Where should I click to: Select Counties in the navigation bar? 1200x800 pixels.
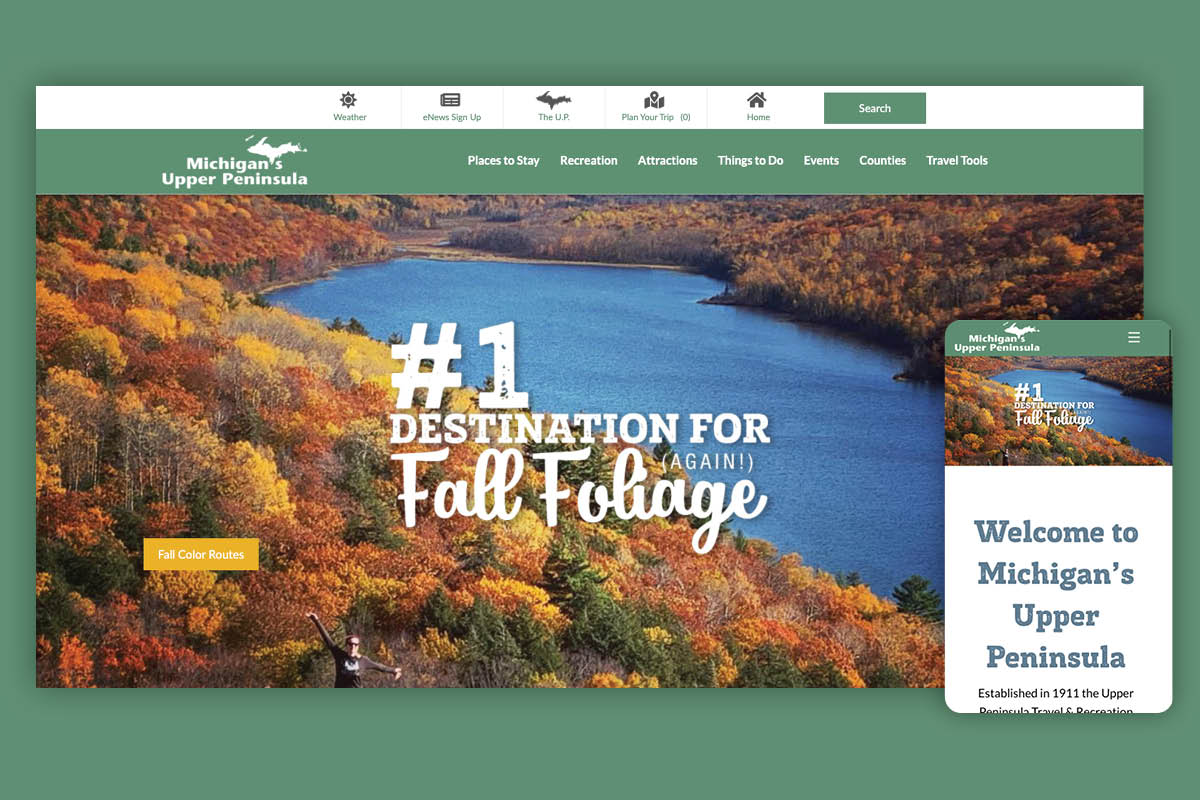(882, 161)
